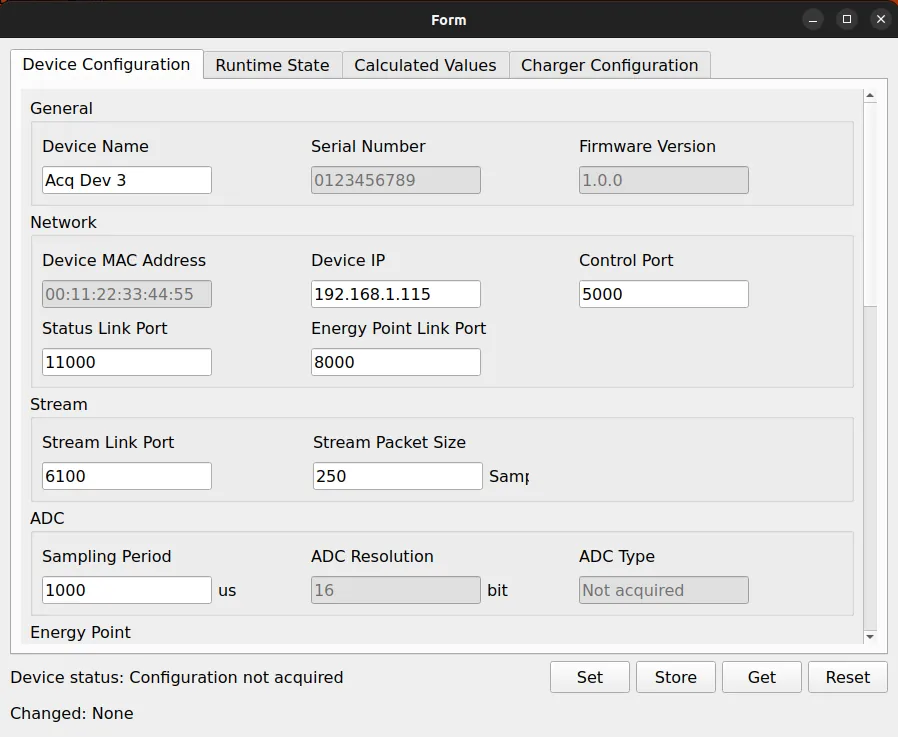Click the 'Energy Point' section heading
Image resolution: width=898 pixels, height=737 pixels.
[81, 632]
